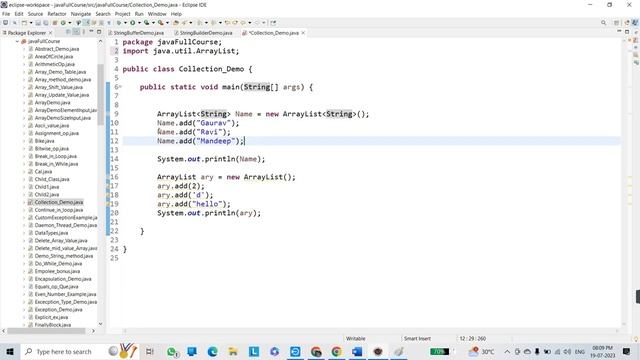Collapse the javaFullCourse package node
Image resolution: width=640 pixels, height=360 pixels.
pos(17,41)
